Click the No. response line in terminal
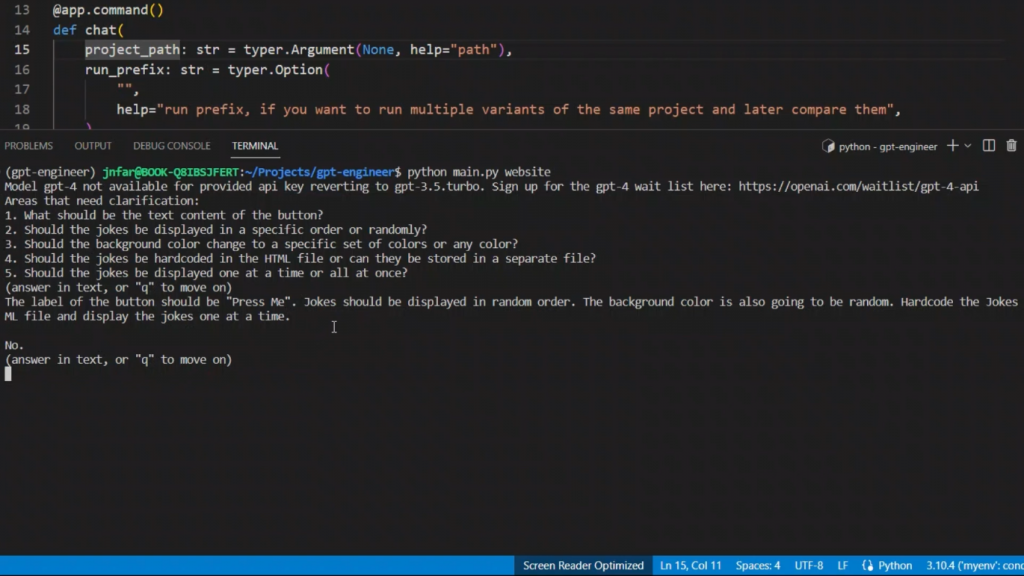 coord(14,345)
